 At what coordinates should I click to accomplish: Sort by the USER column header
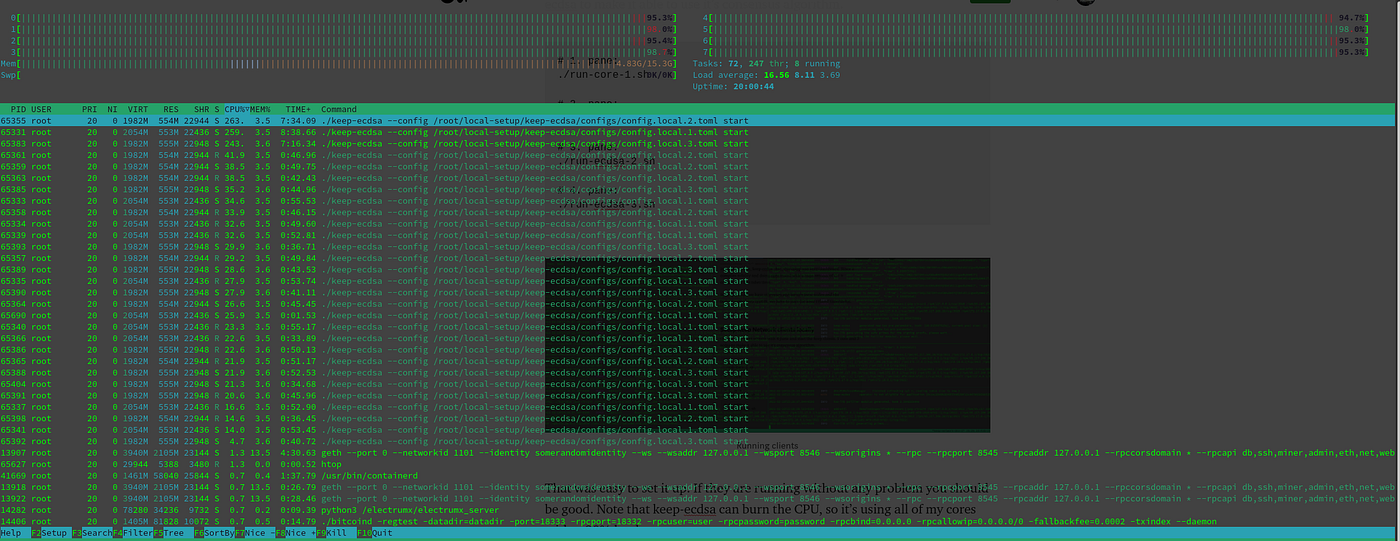(42, 108)
